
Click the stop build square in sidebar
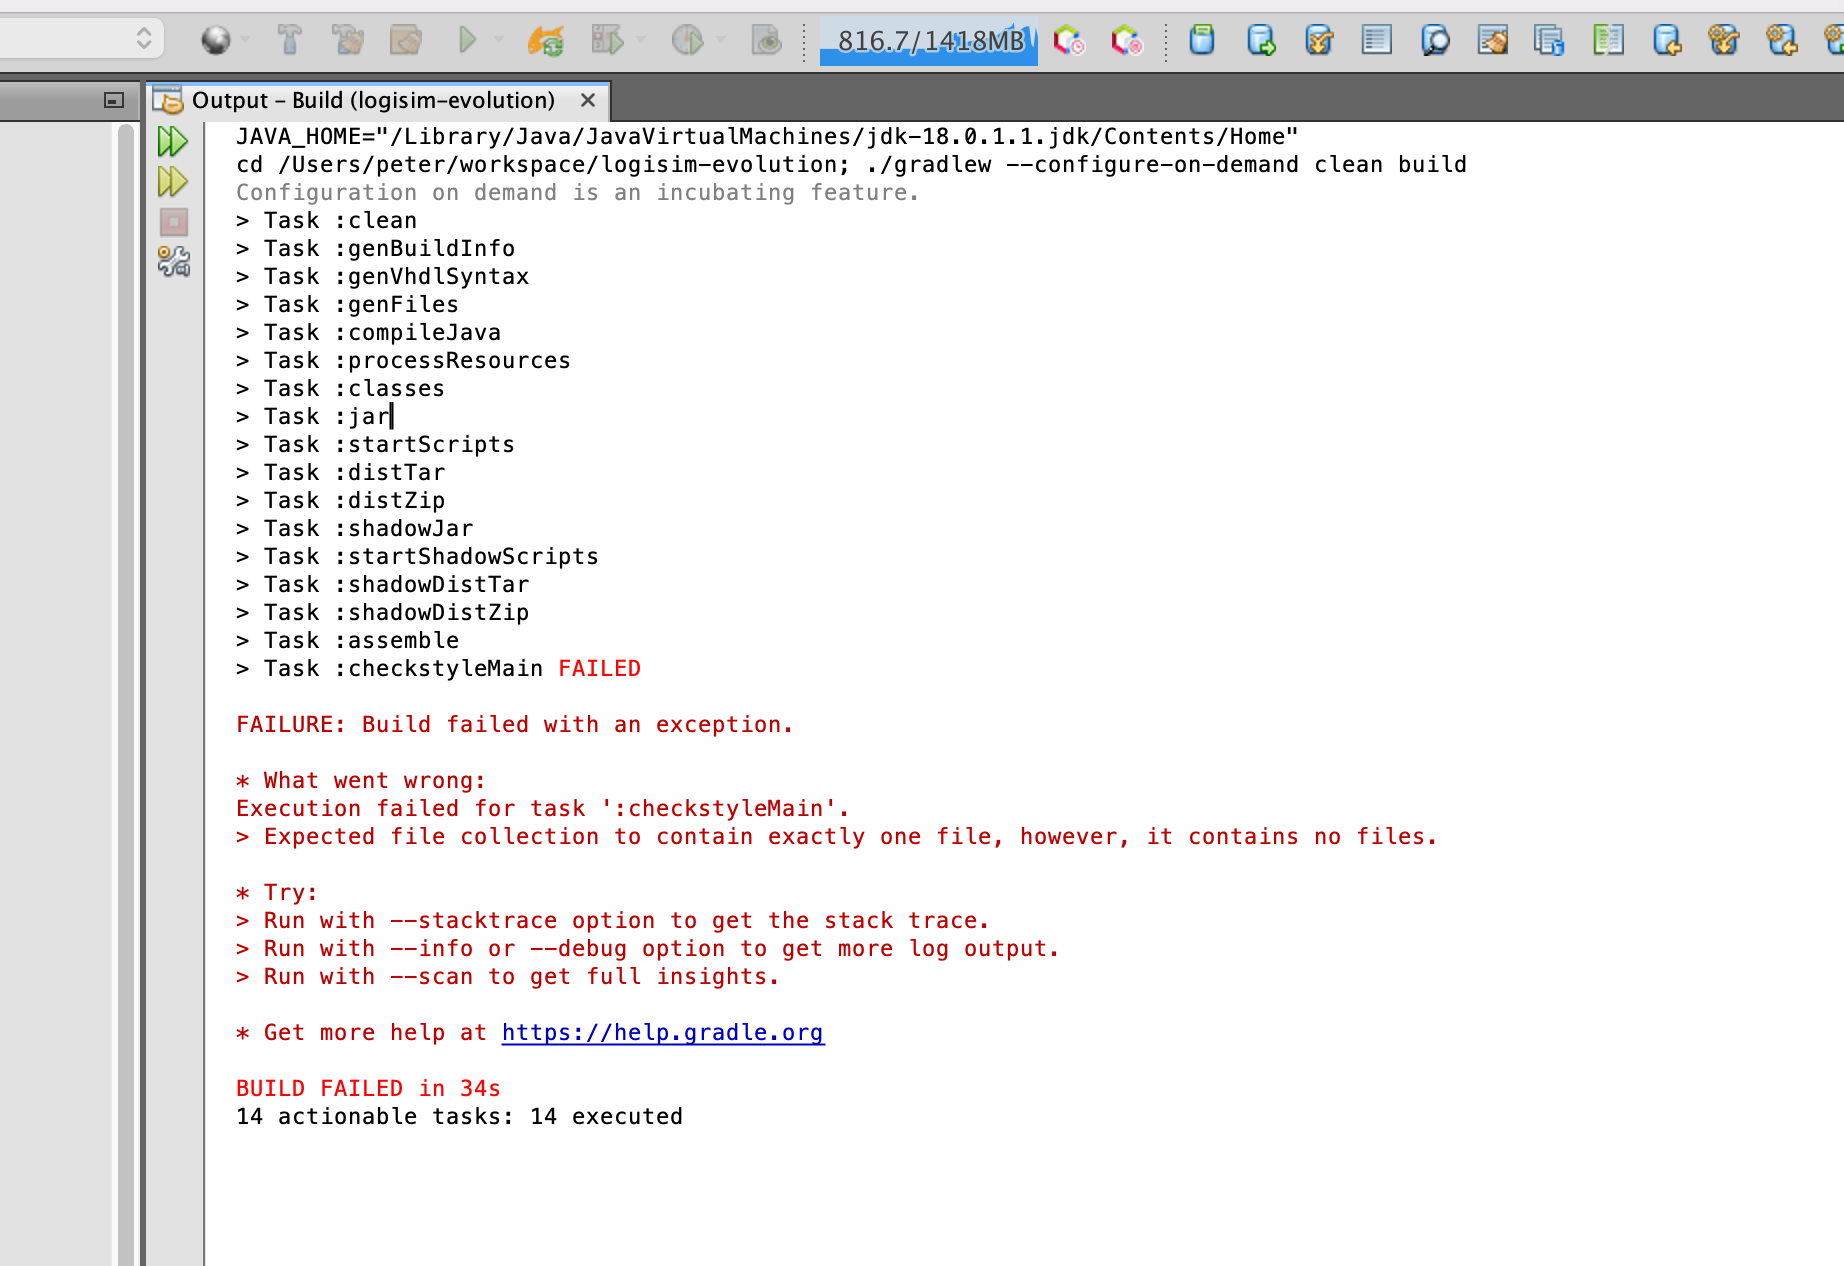coord(172,222)
